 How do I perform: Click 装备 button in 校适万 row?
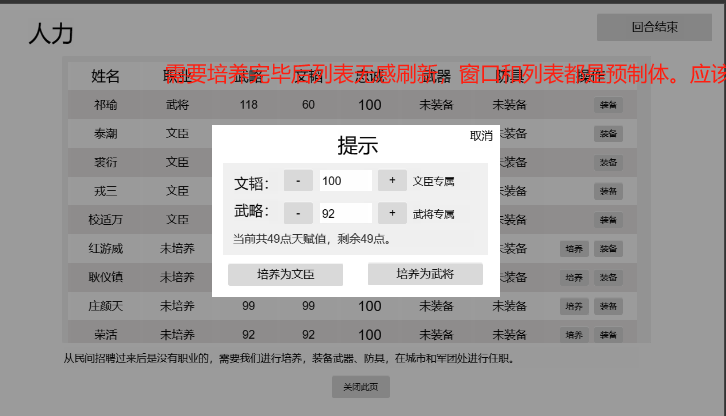point(608,220)
